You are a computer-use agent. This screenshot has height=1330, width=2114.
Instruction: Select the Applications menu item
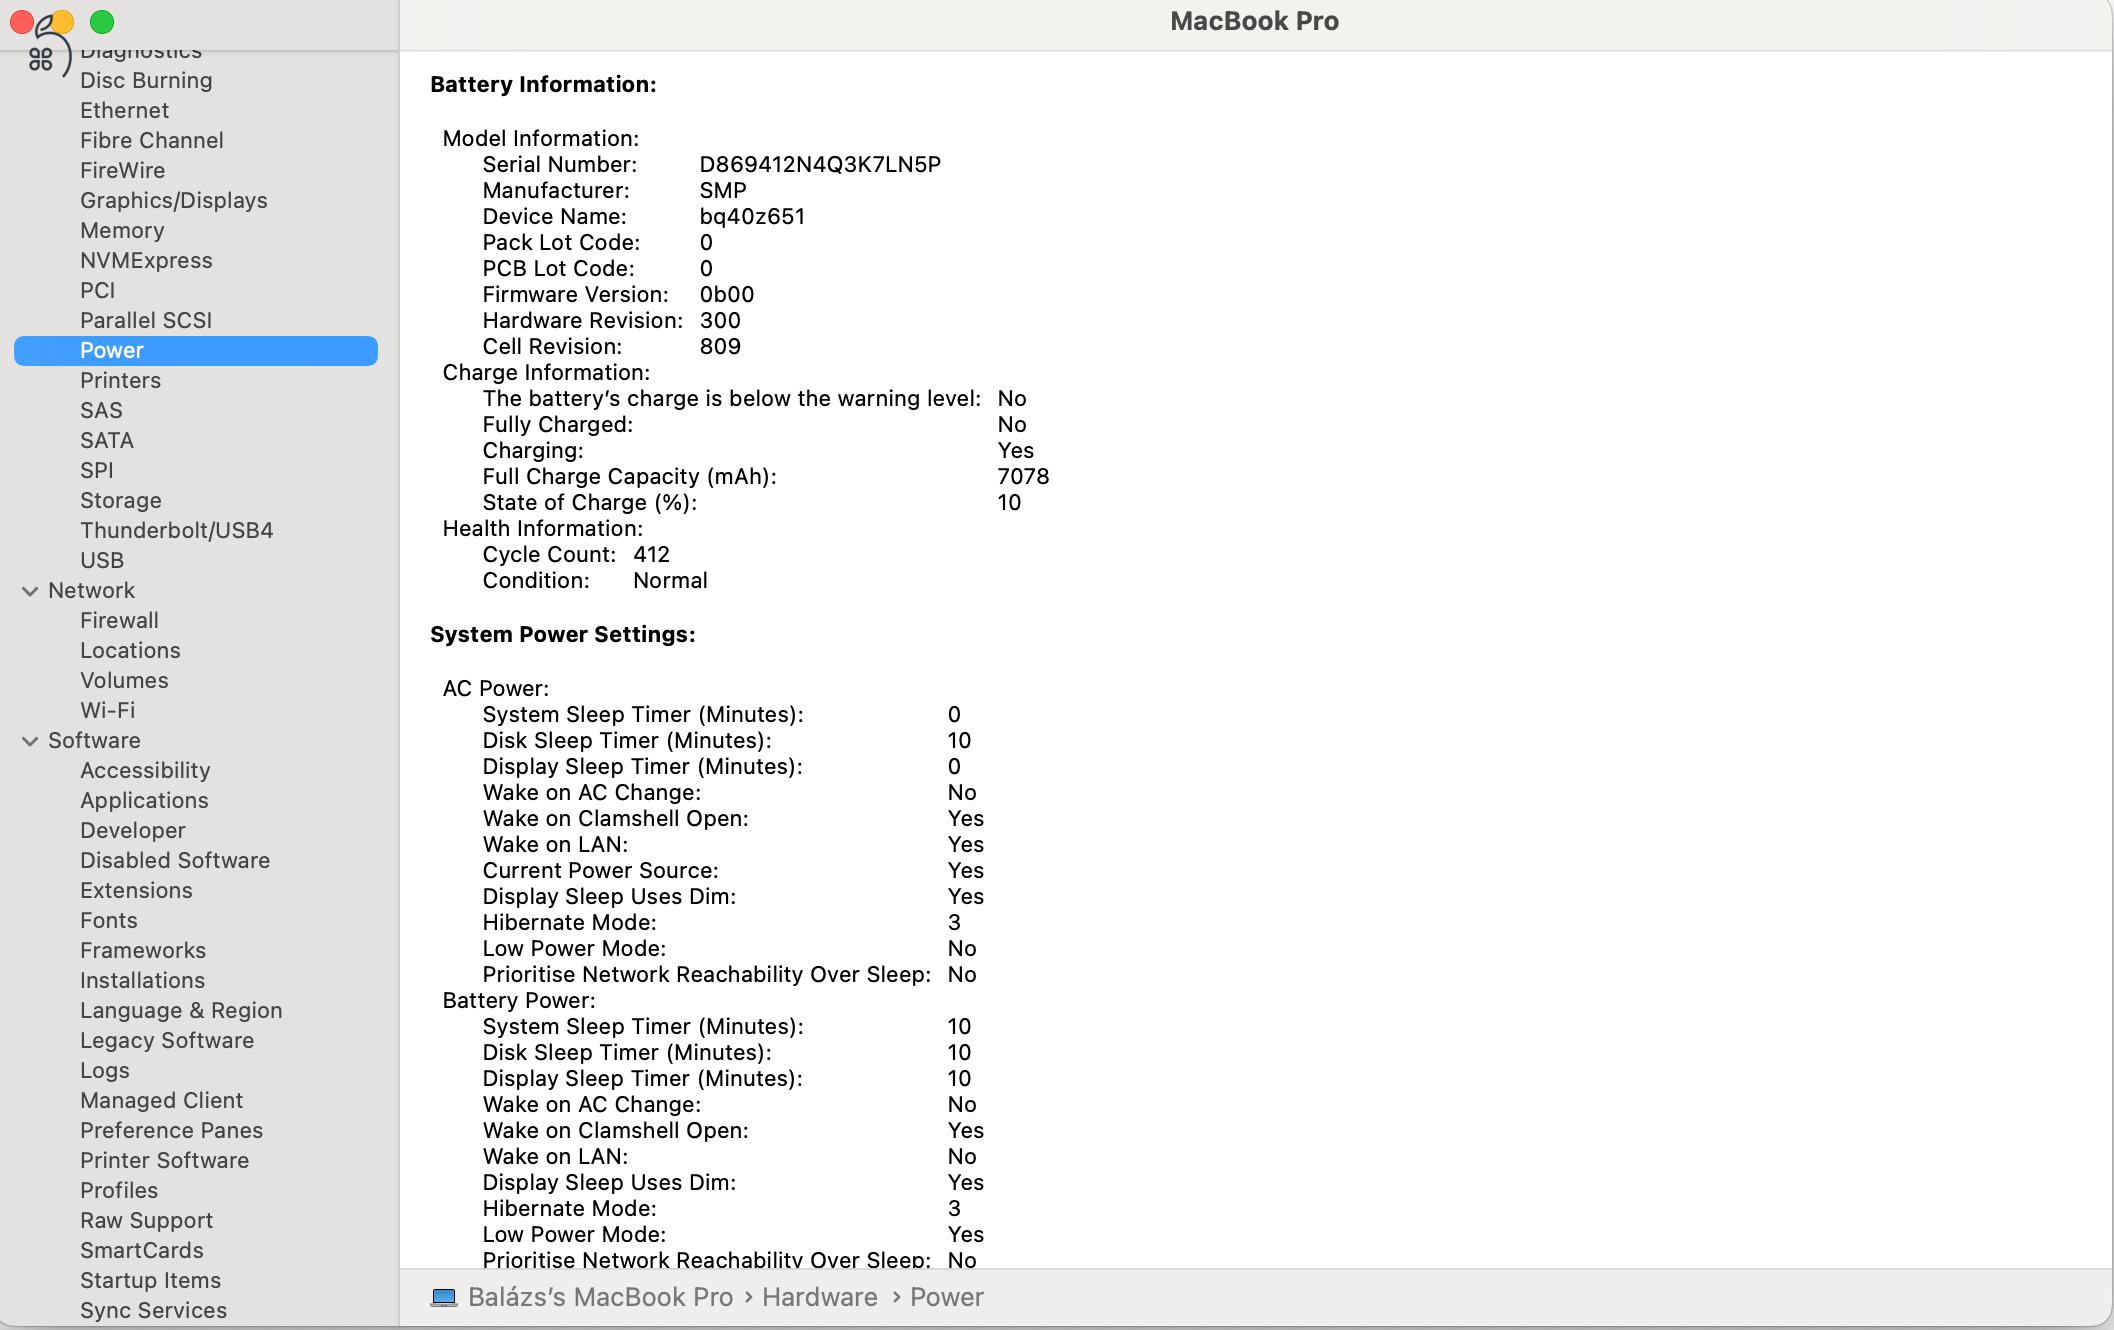click(144, 800)
